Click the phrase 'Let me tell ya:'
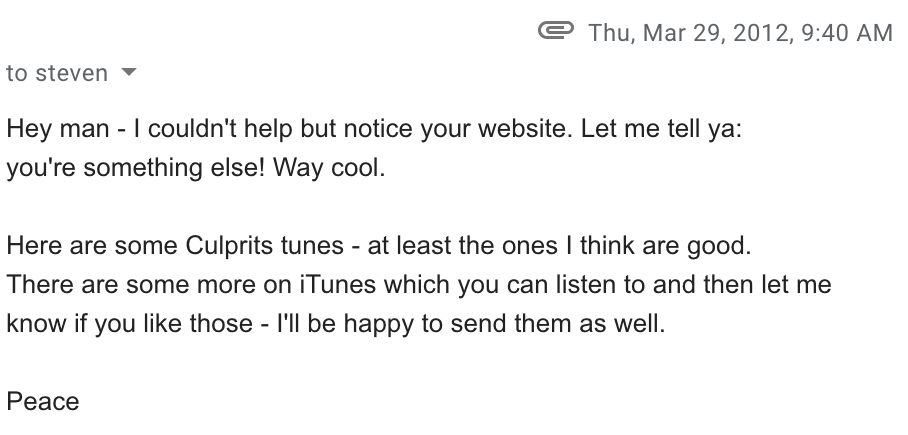This screenshot has height=435, width=908. click(x=661, y=129)
